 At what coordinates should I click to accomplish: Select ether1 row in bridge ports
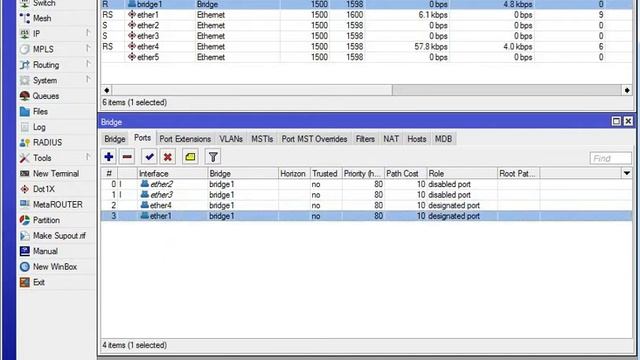(366, 216)
